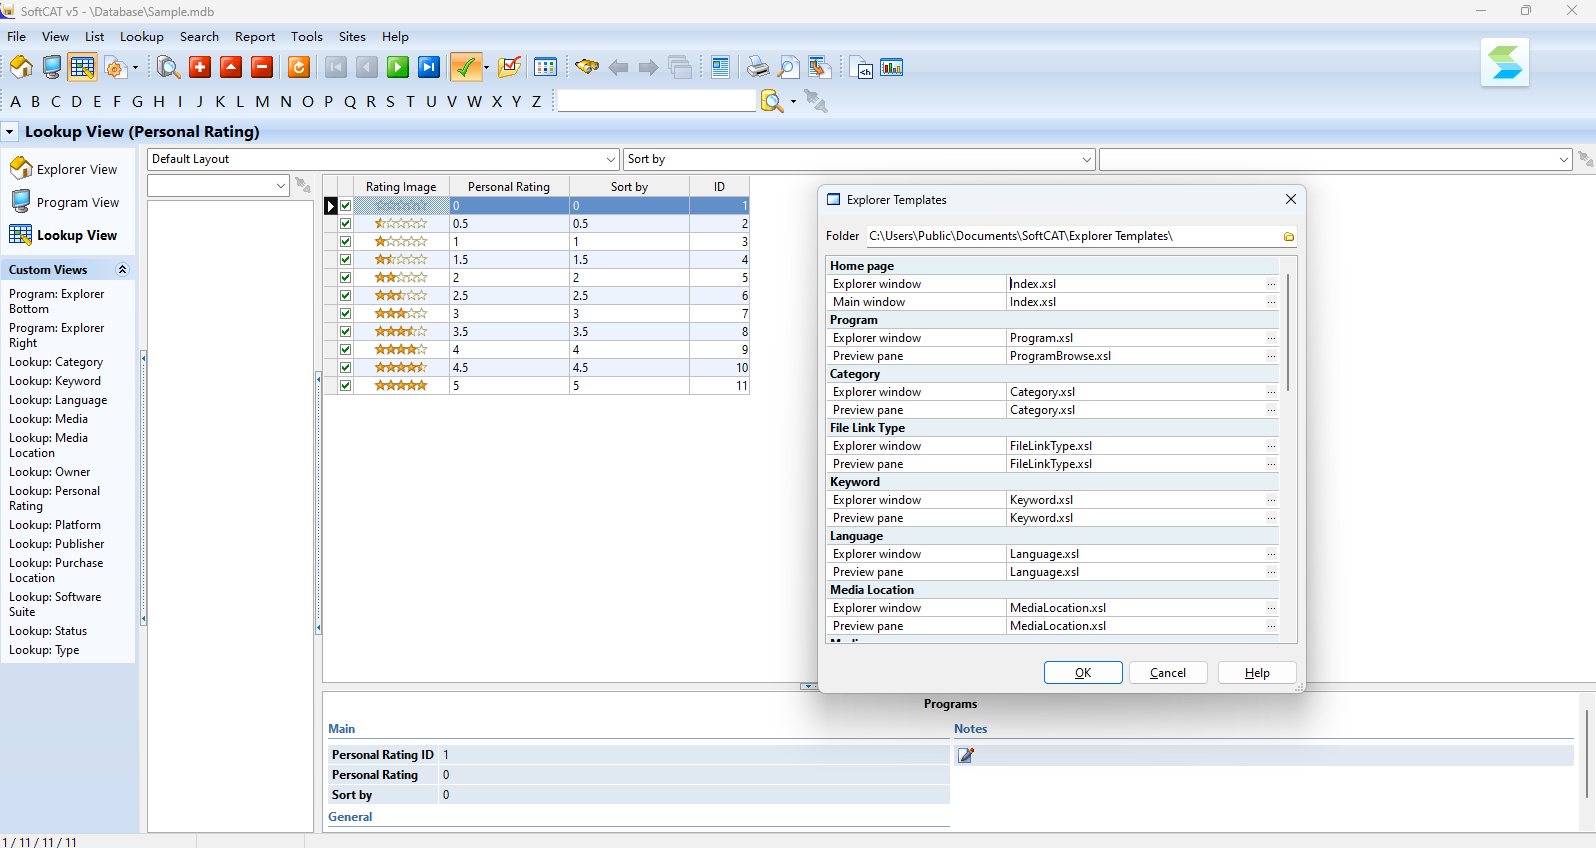Open the Lookup: Status custom view

pos(48,631)
